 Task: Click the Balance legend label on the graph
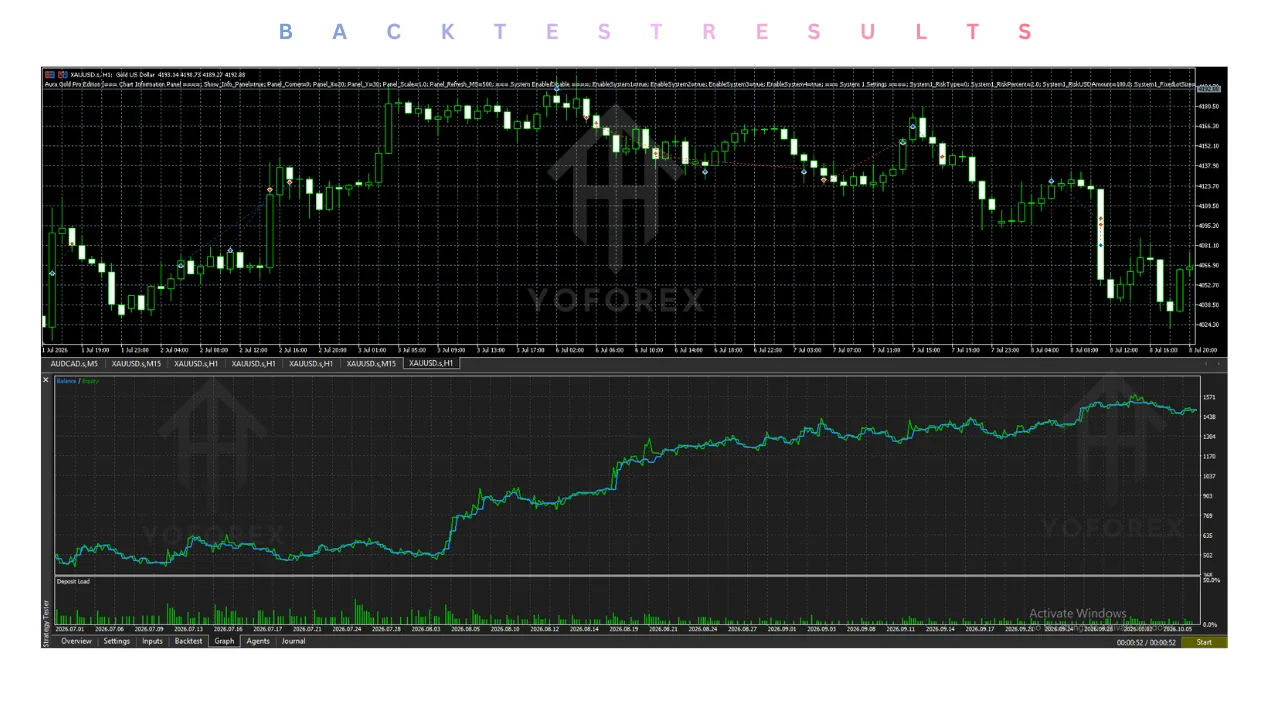pyautogui.click(x=65, y=381)
